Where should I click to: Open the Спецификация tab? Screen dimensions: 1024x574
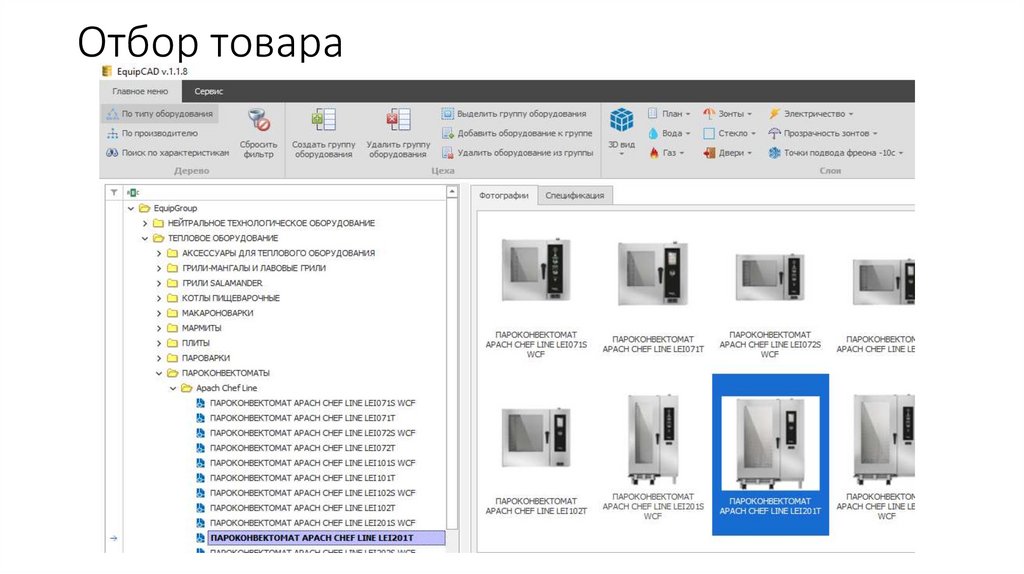(575, 195)
